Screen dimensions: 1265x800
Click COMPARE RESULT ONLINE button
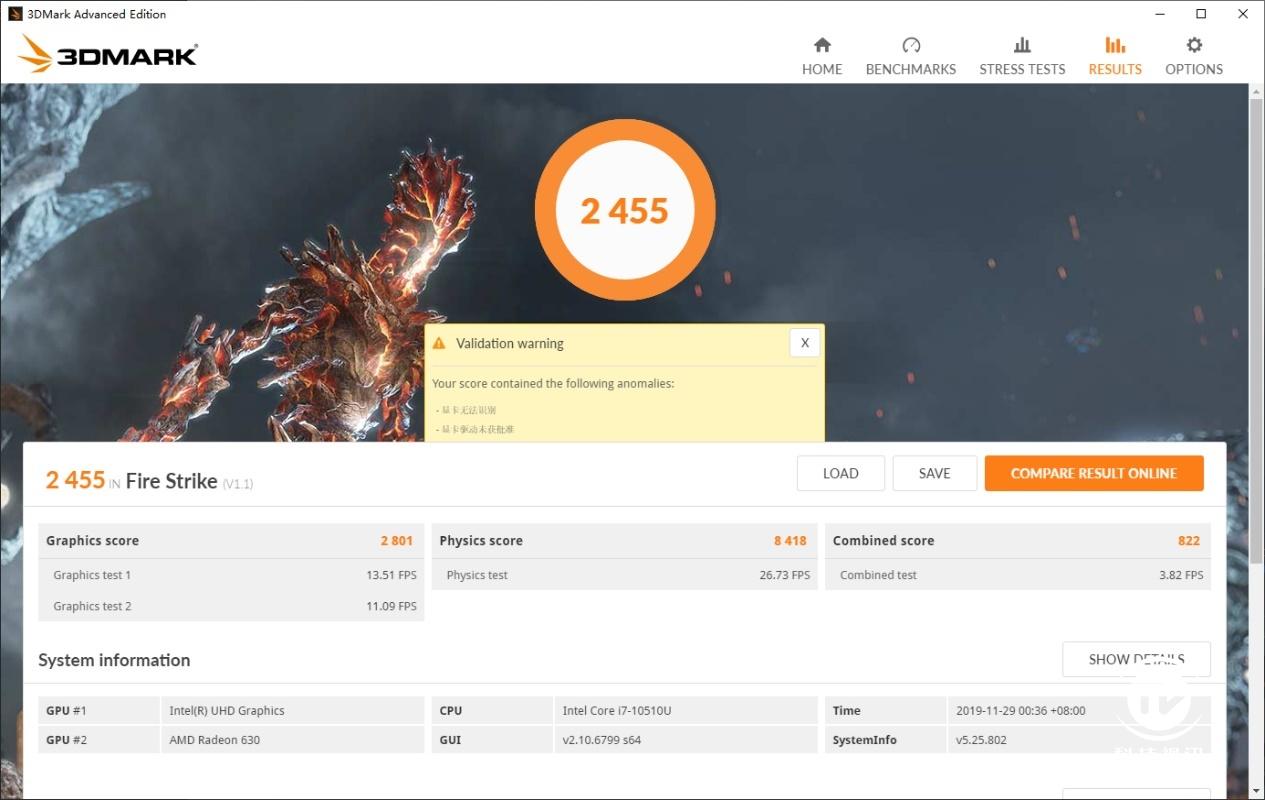pyautogui.click(x=1093, y=473)
